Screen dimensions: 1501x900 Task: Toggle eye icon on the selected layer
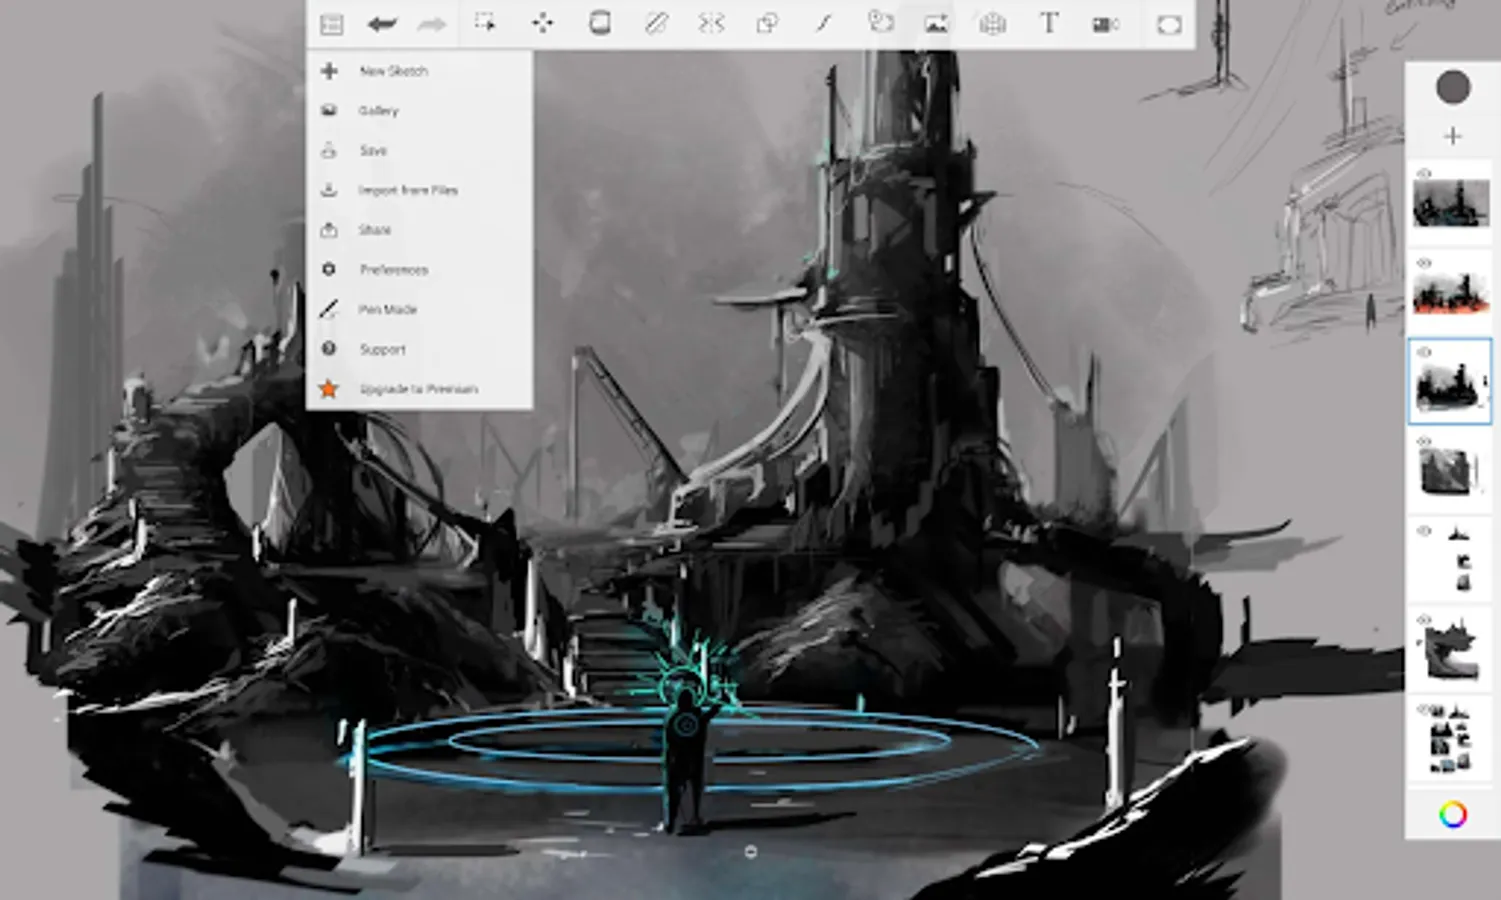pyautogui.click(x=1425, y=352)
